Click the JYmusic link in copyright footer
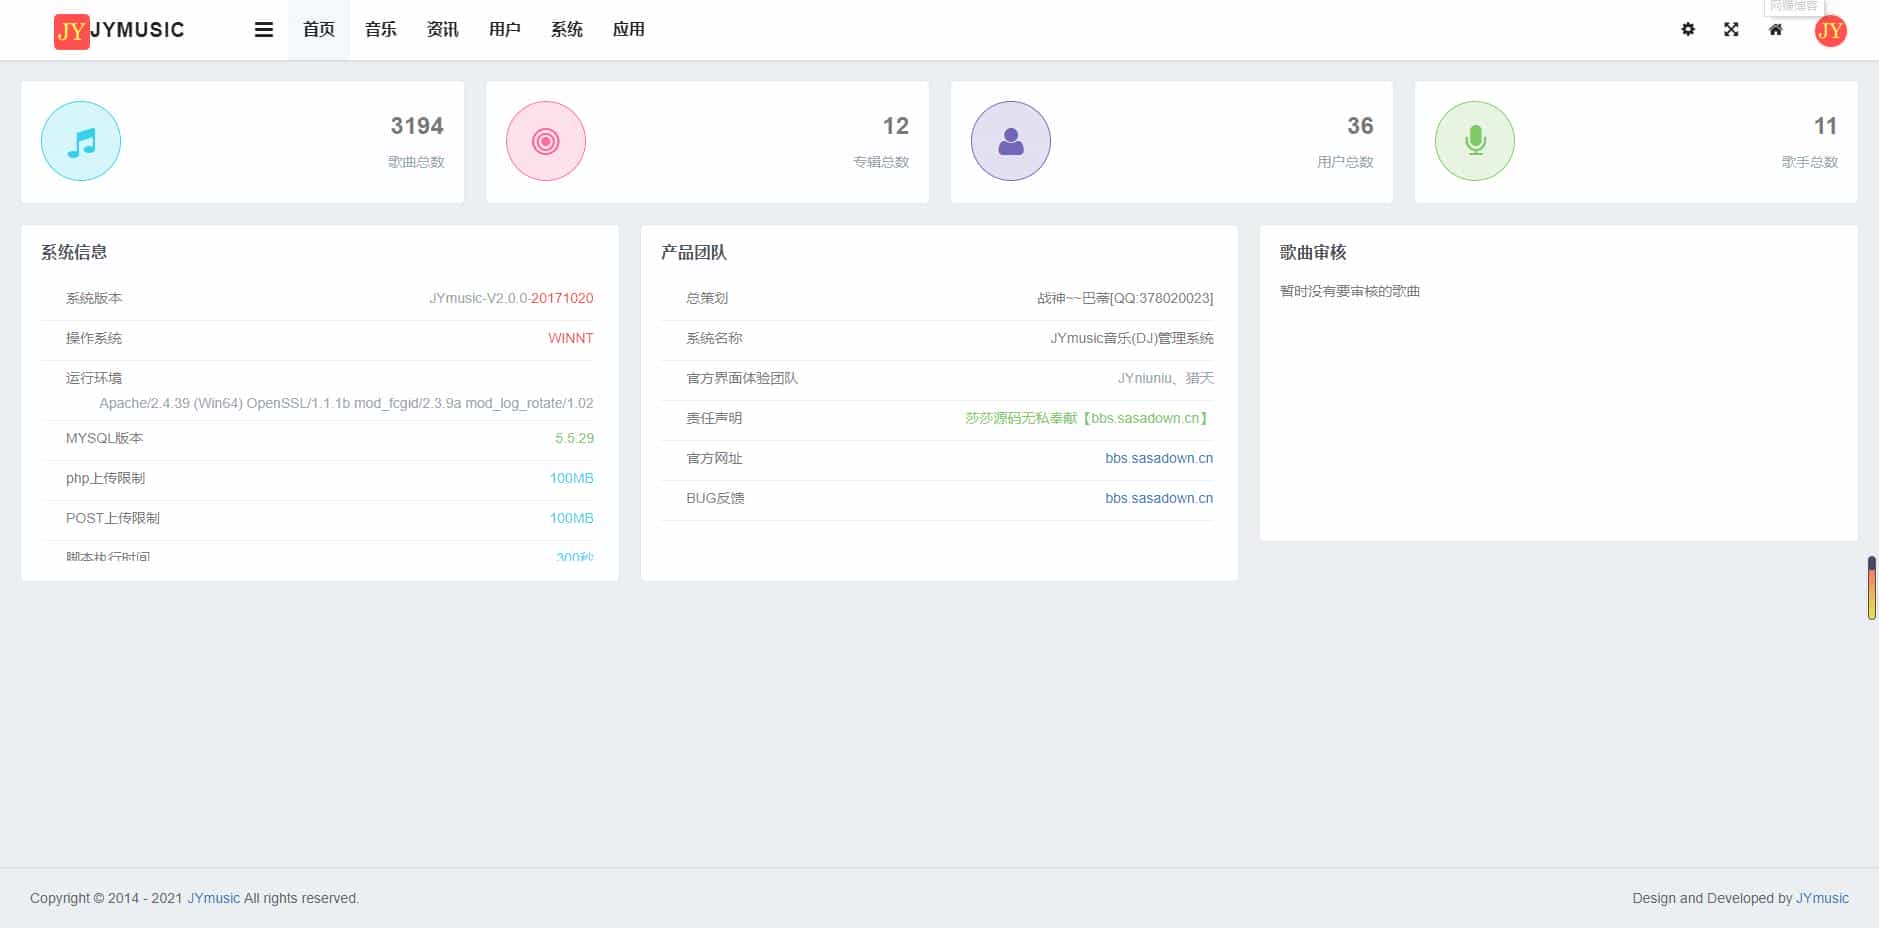 (214, 898)
